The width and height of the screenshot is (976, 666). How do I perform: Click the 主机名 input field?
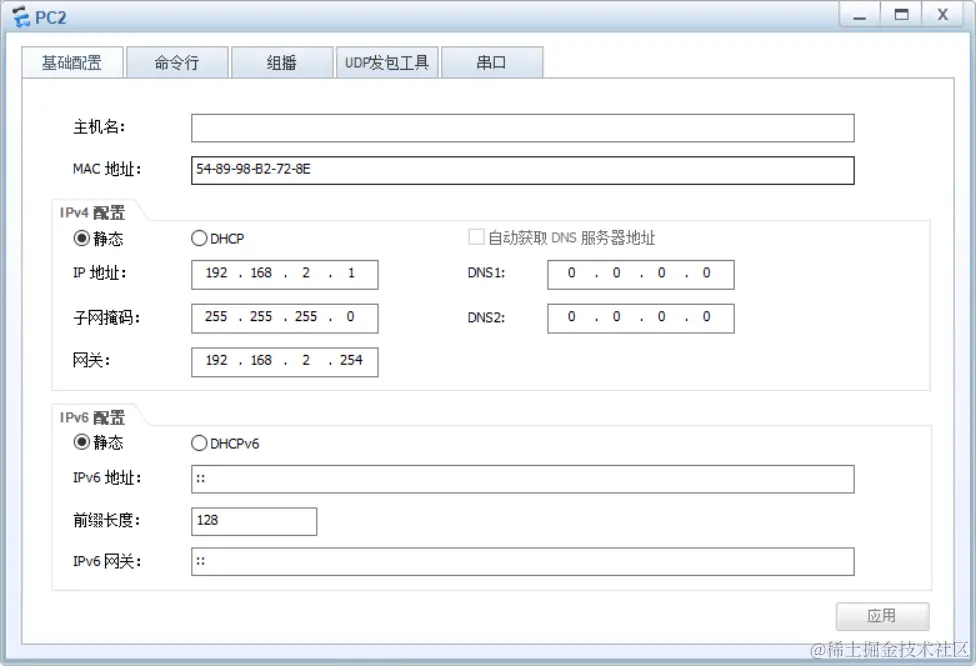[x=522, y=128]
